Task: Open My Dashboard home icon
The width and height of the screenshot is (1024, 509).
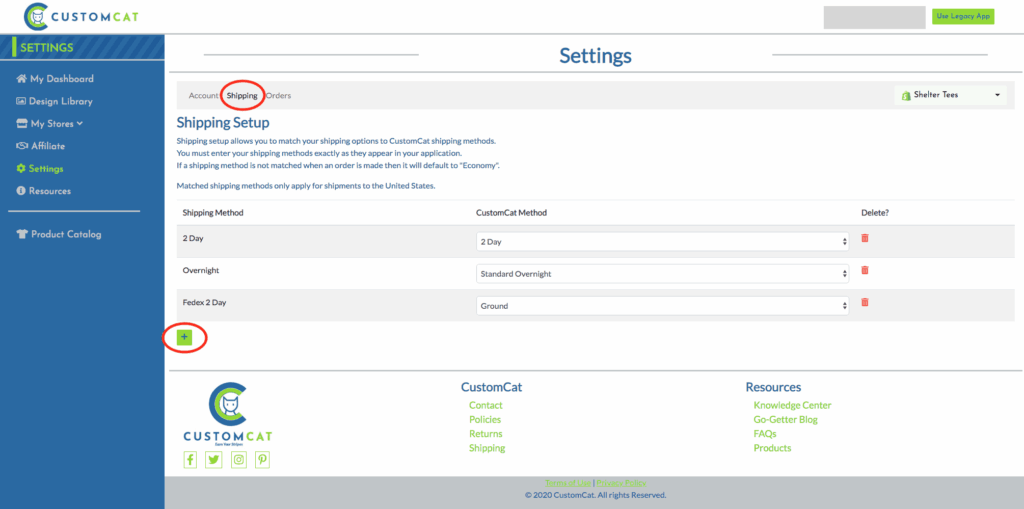Action: 22,79
